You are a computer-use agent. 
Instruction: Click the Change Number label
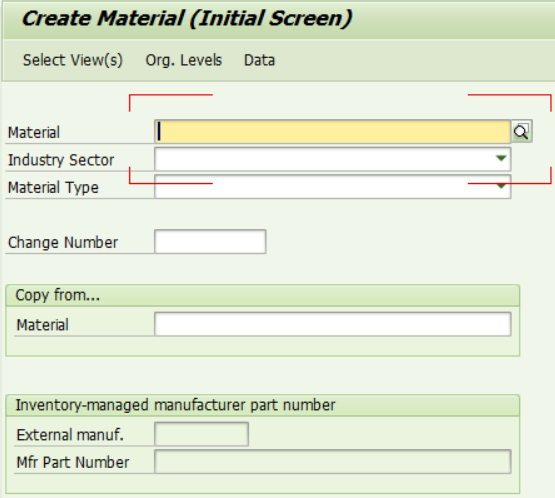tap(63, 243)
